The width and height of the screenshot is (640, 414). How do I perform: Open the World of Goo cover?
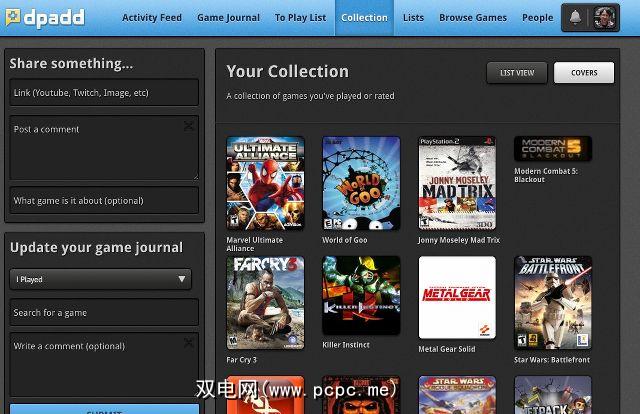point(361,183)
